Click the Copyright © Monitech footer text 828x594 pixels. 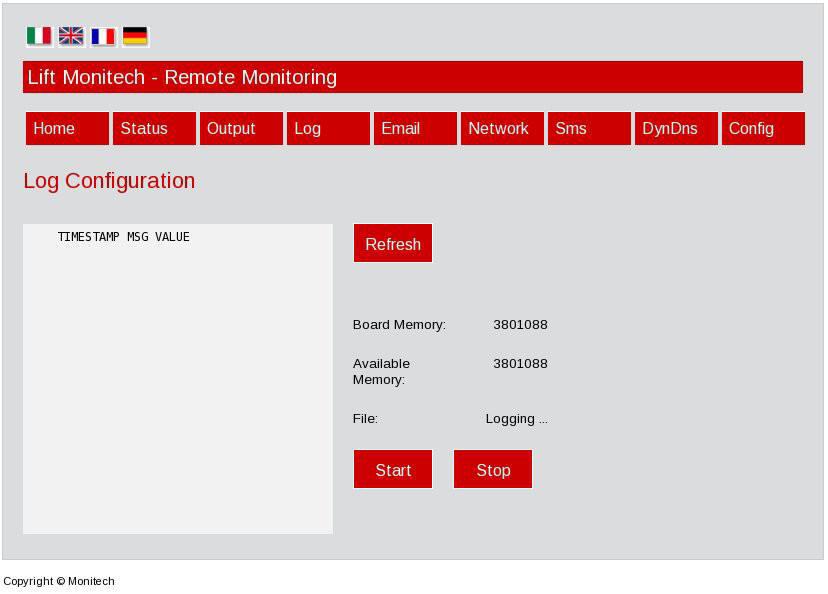(59, 581)
